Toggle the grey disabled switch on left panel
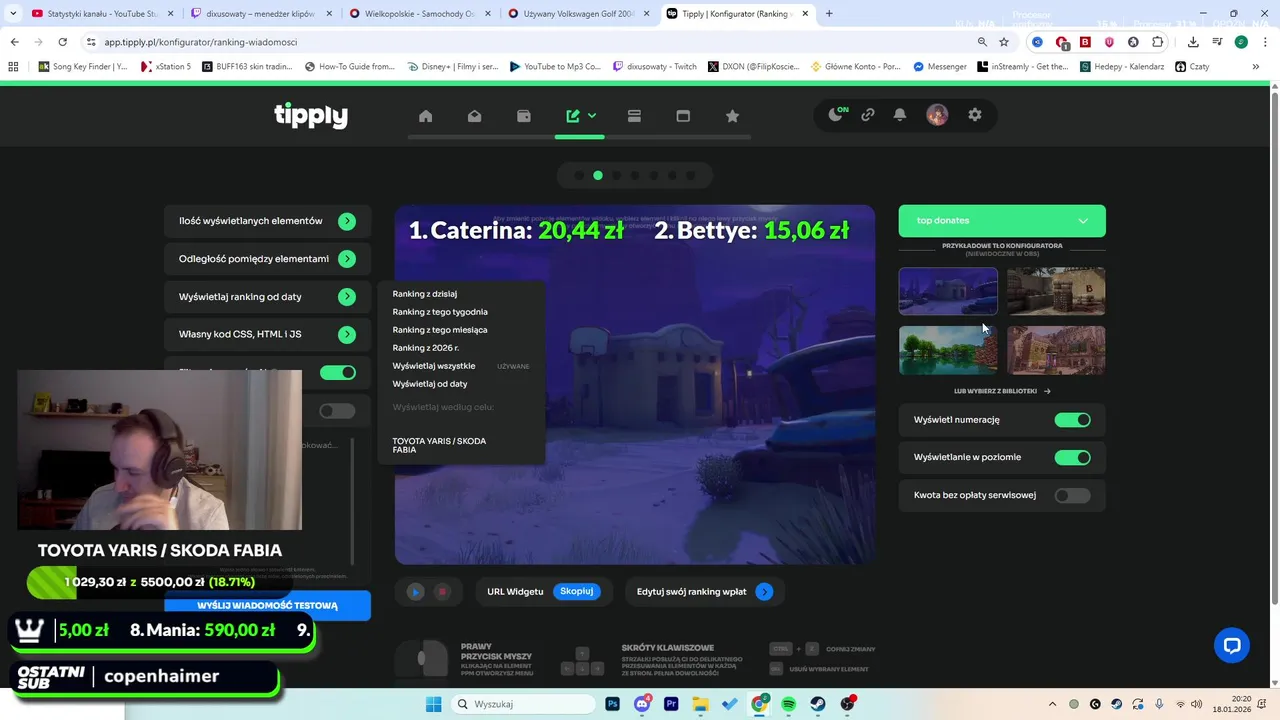 (x=338, y=411)
